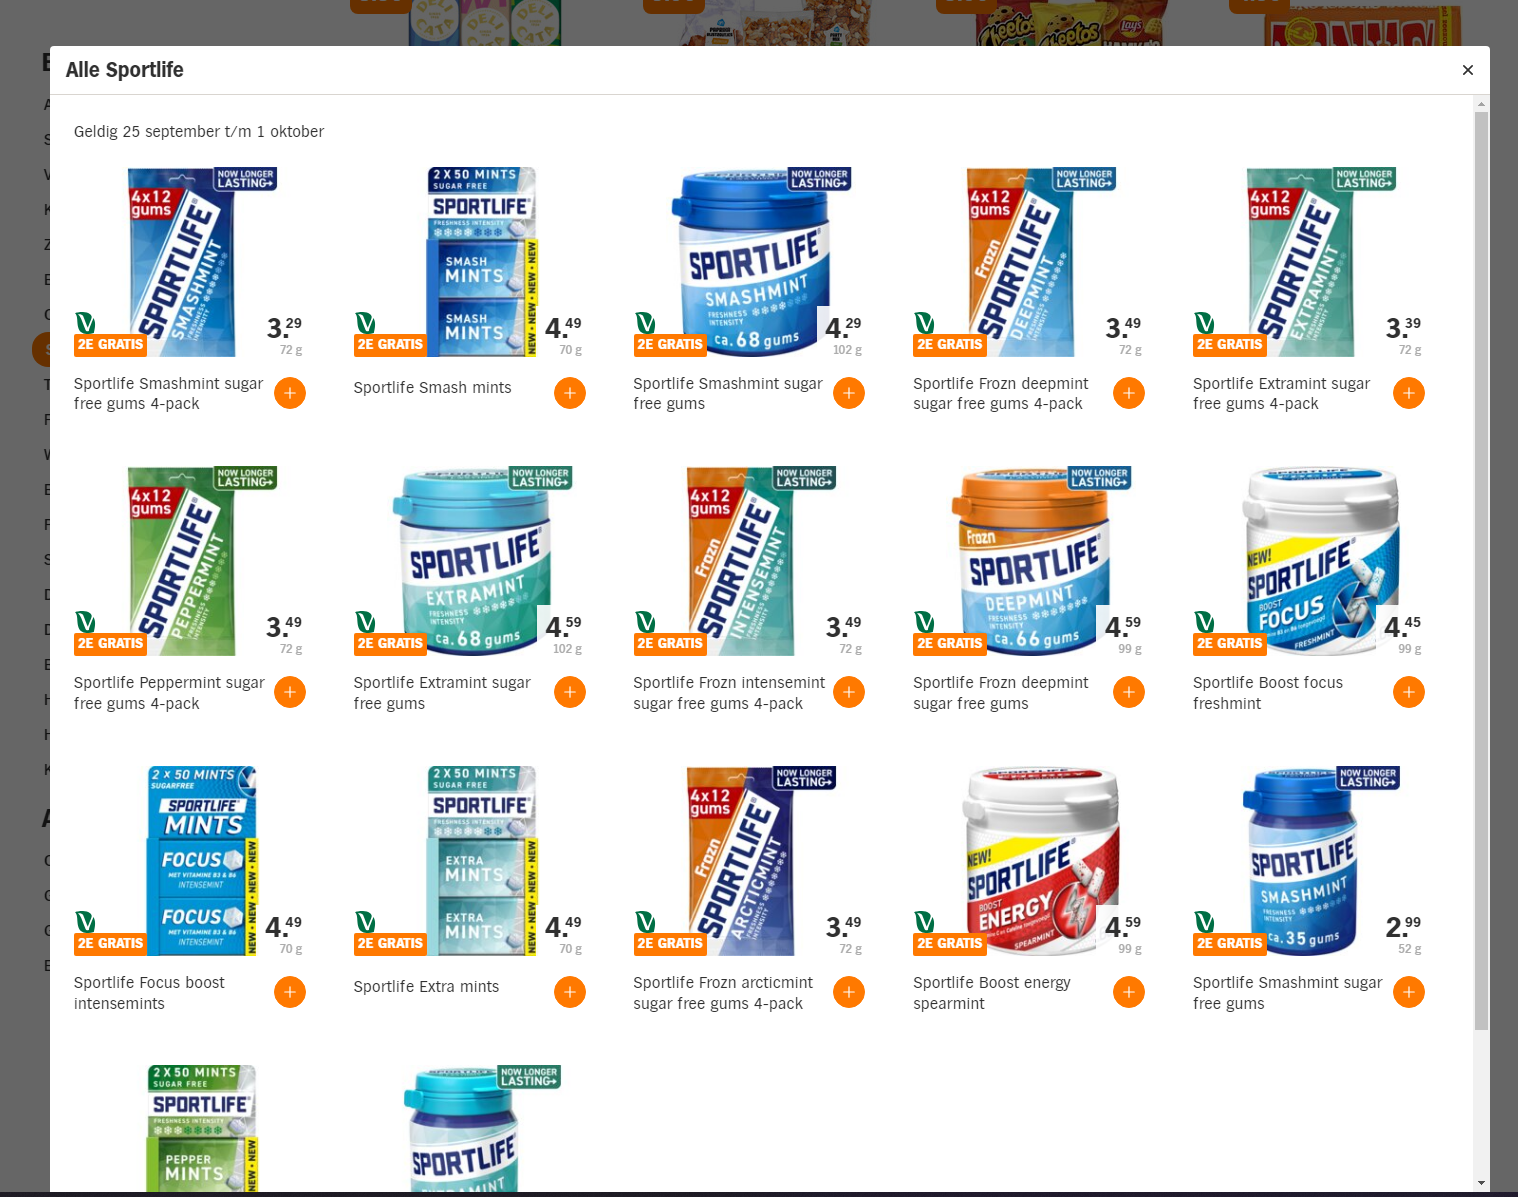Add Sportlife Peppermint 4-pack to basket

(290, 692)
